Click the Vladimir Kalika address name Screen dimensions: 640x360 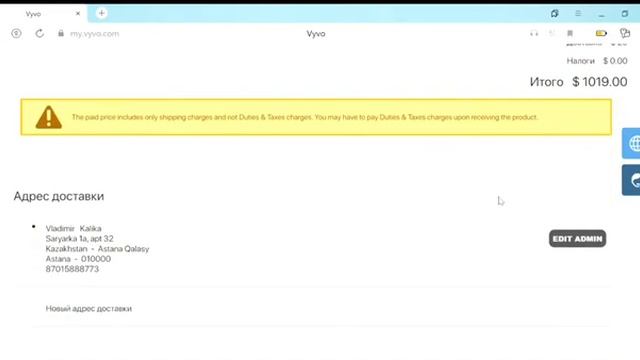click(73, 229)
